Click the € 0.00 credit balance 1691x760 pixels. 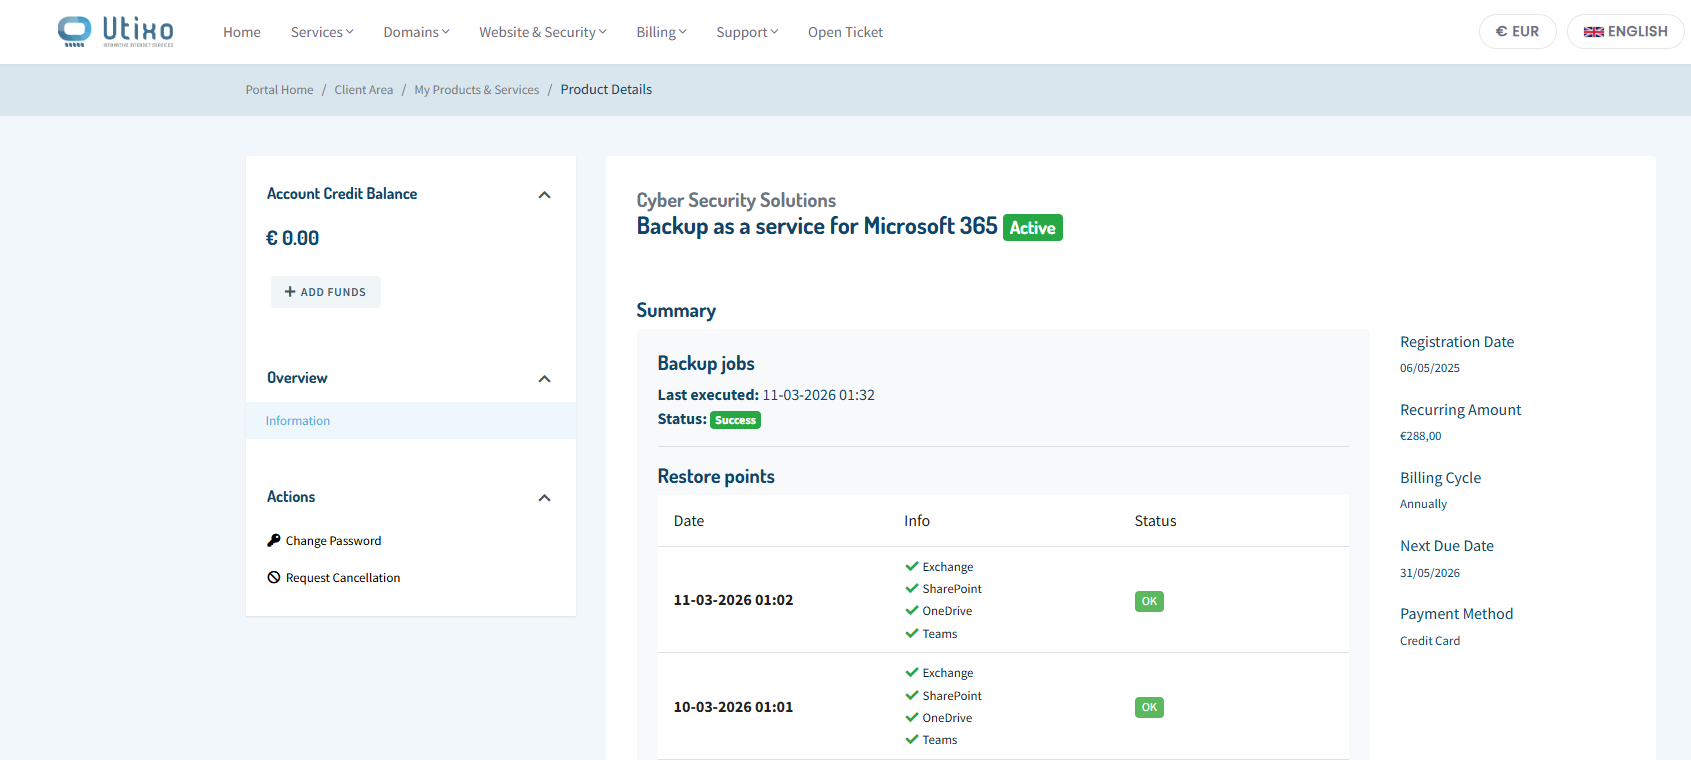293,238
